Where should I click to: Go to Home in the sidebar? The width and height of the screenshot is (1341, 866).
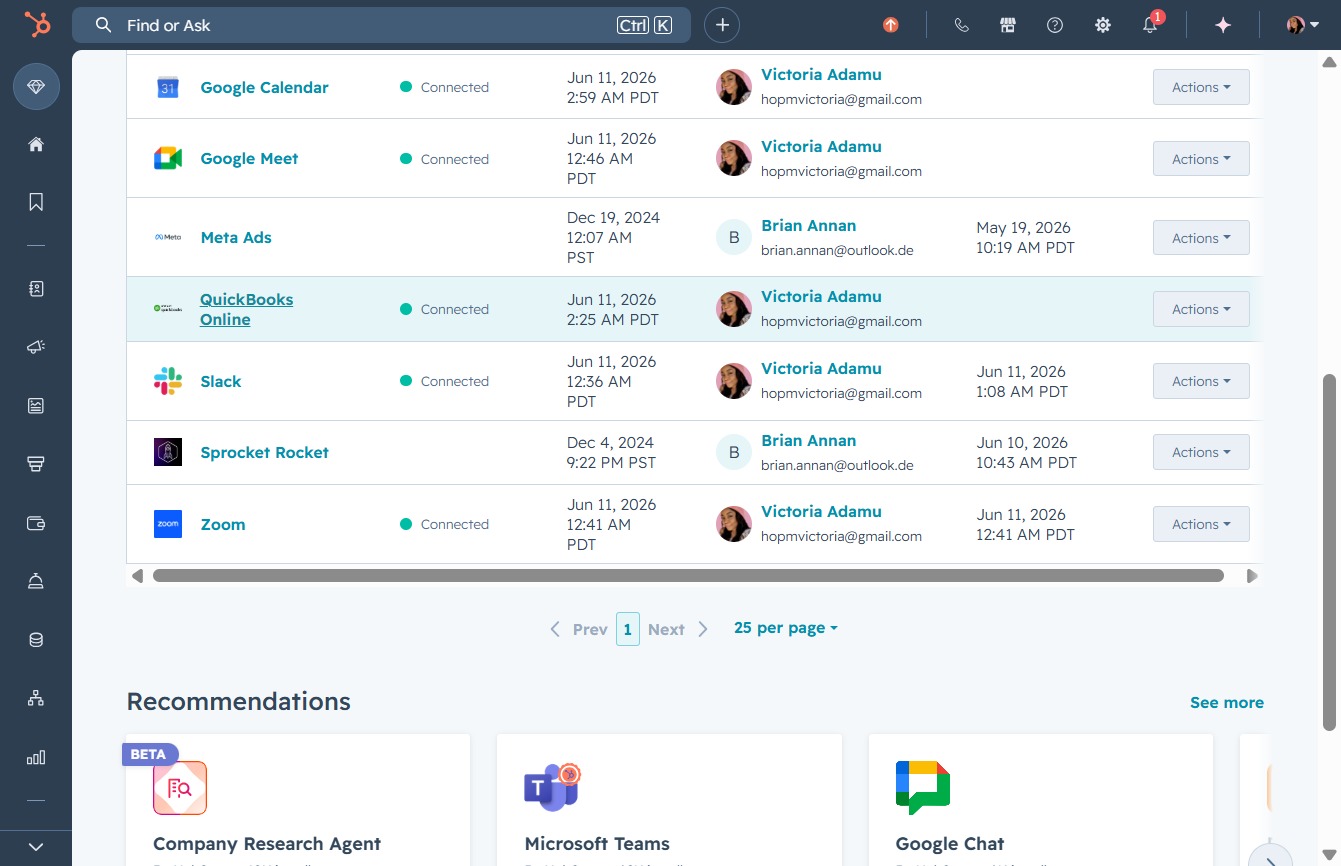[x=36, y=144]
